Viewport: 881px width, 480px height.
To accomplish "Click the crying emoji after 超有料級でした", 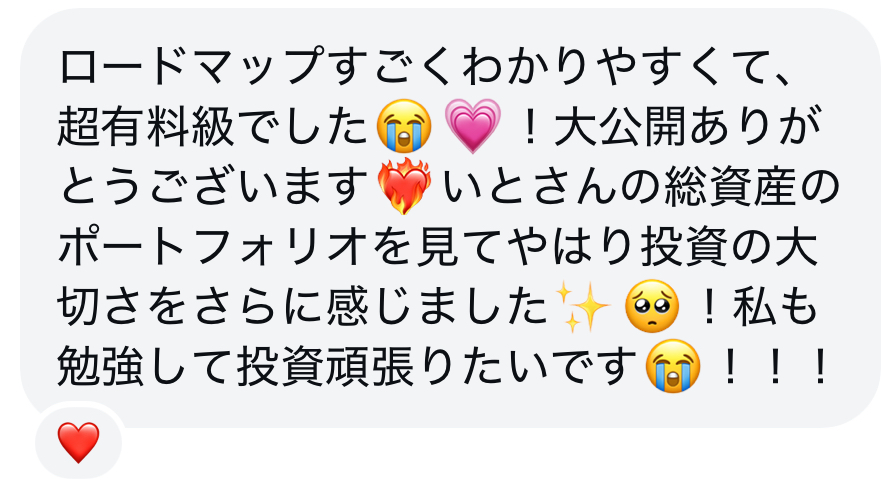I will [404, 126].
